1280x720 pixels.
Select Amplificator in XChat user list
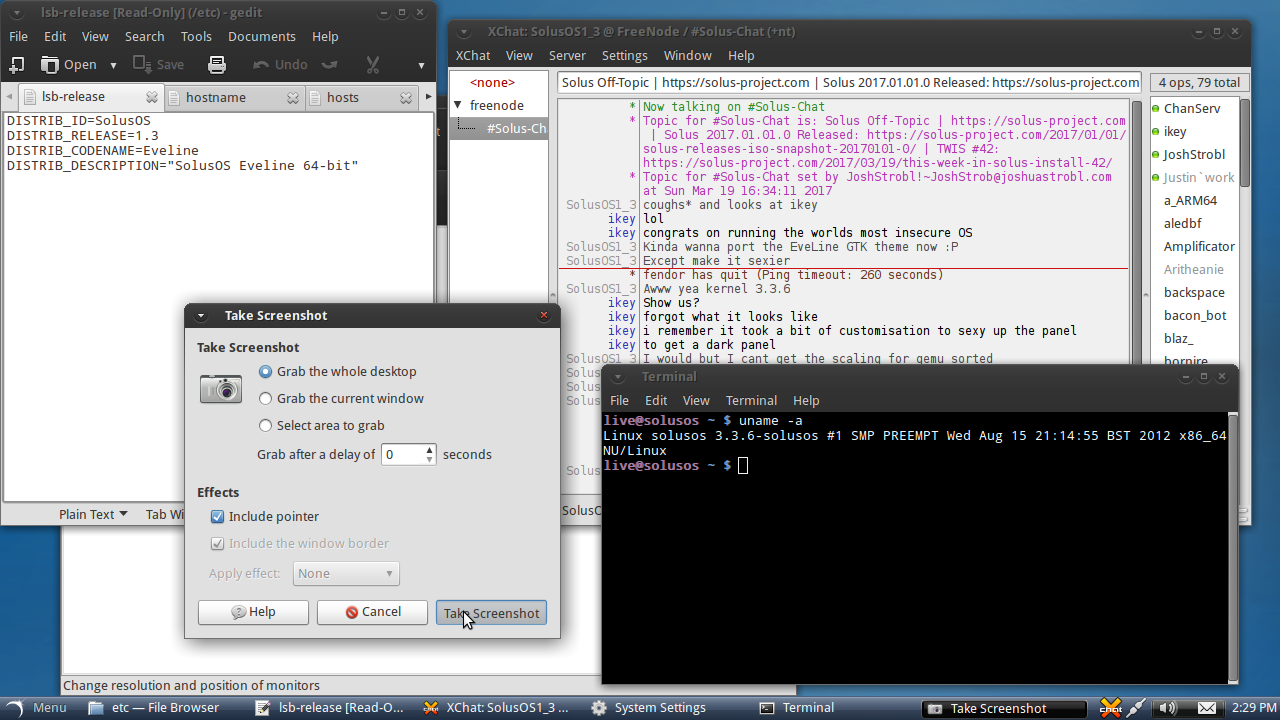(x=1199, y=246)
